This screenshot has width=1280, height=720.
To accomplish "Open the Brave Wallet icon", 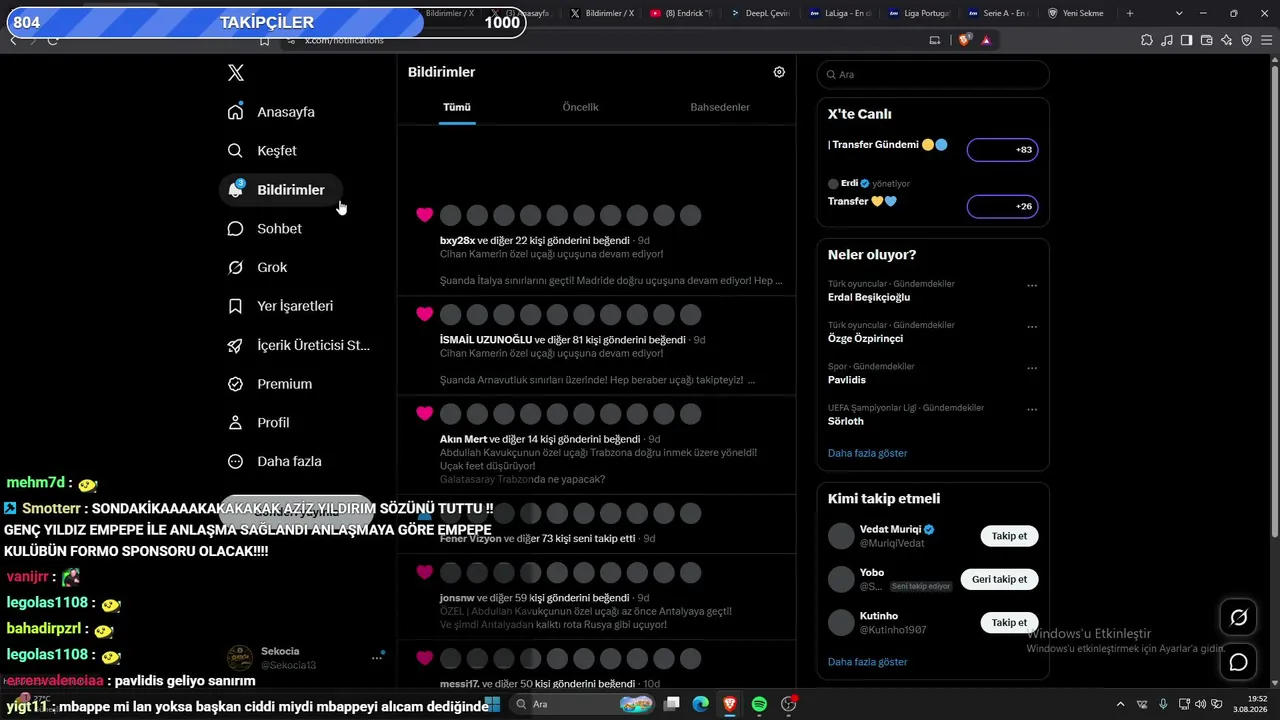I will tap(1206, 40).
